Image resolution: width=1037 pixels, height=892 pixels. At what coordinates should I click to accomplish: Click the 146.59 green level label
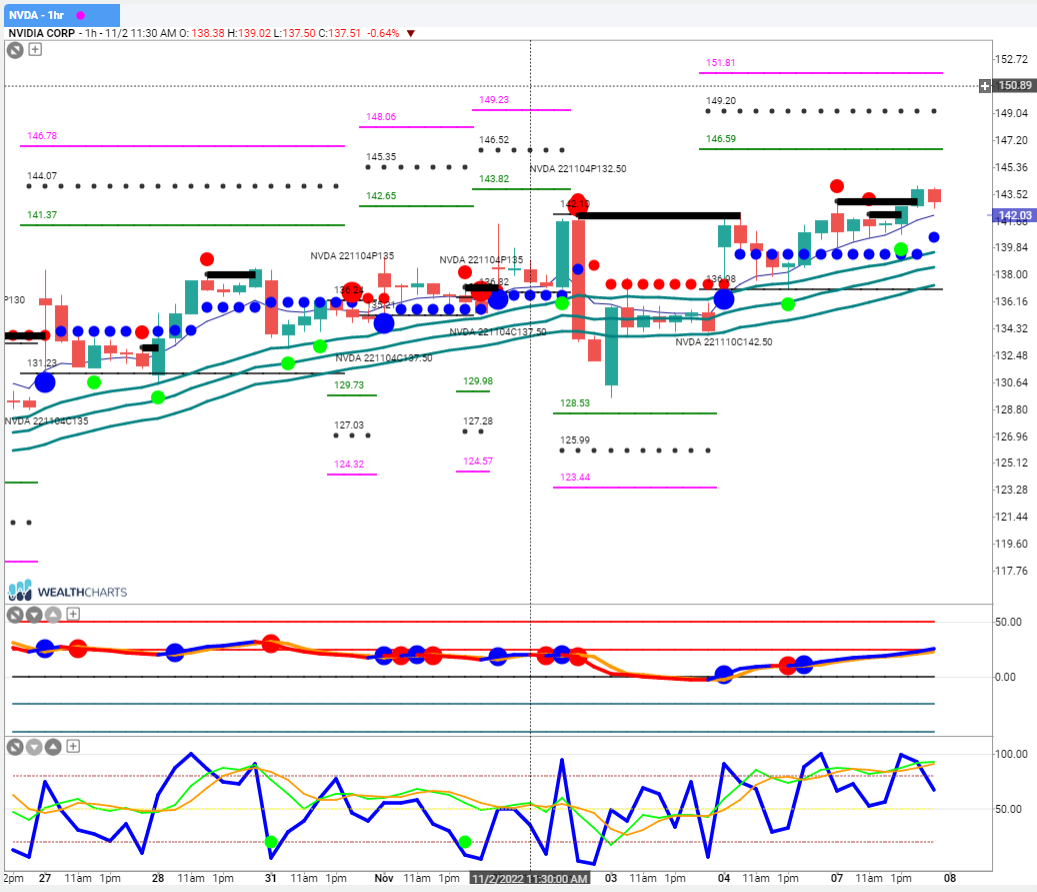720,139
